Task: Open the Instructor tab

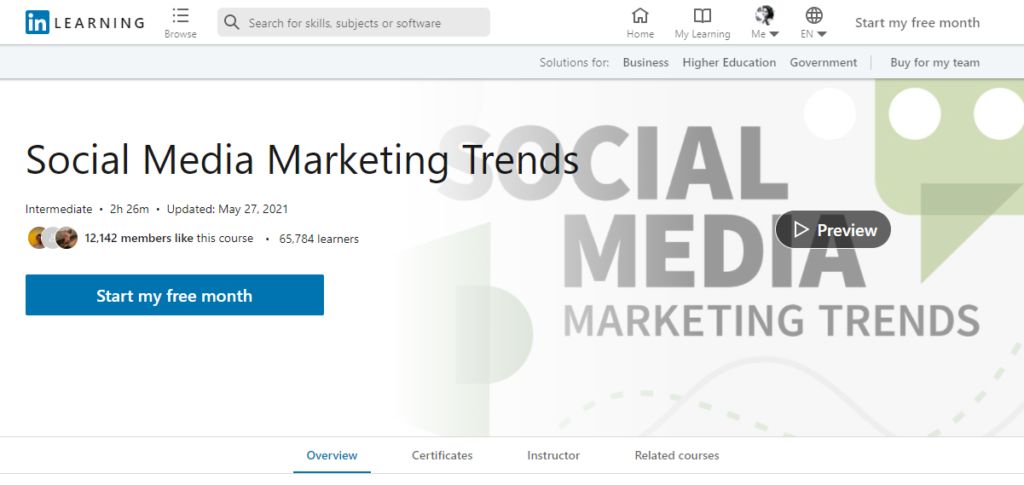Action: [x=553, y=455]
